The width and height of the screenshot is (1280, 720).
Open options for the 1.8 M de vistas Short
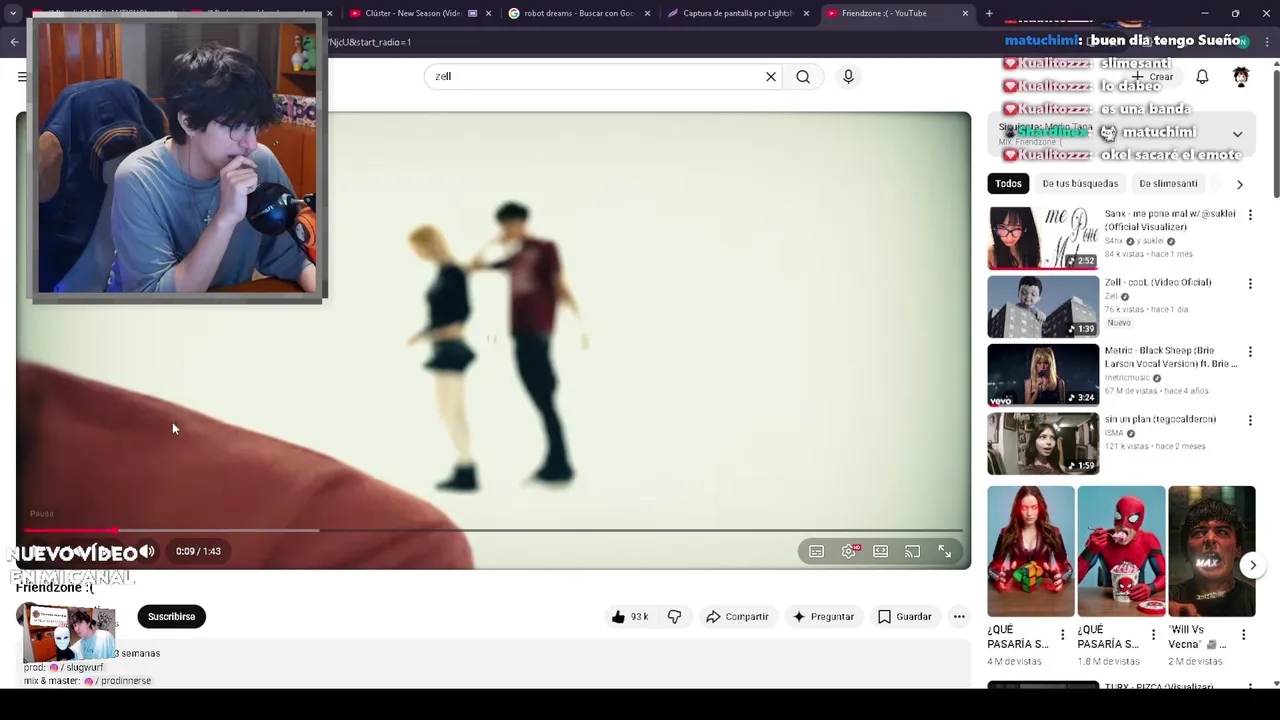(1153, 635)
